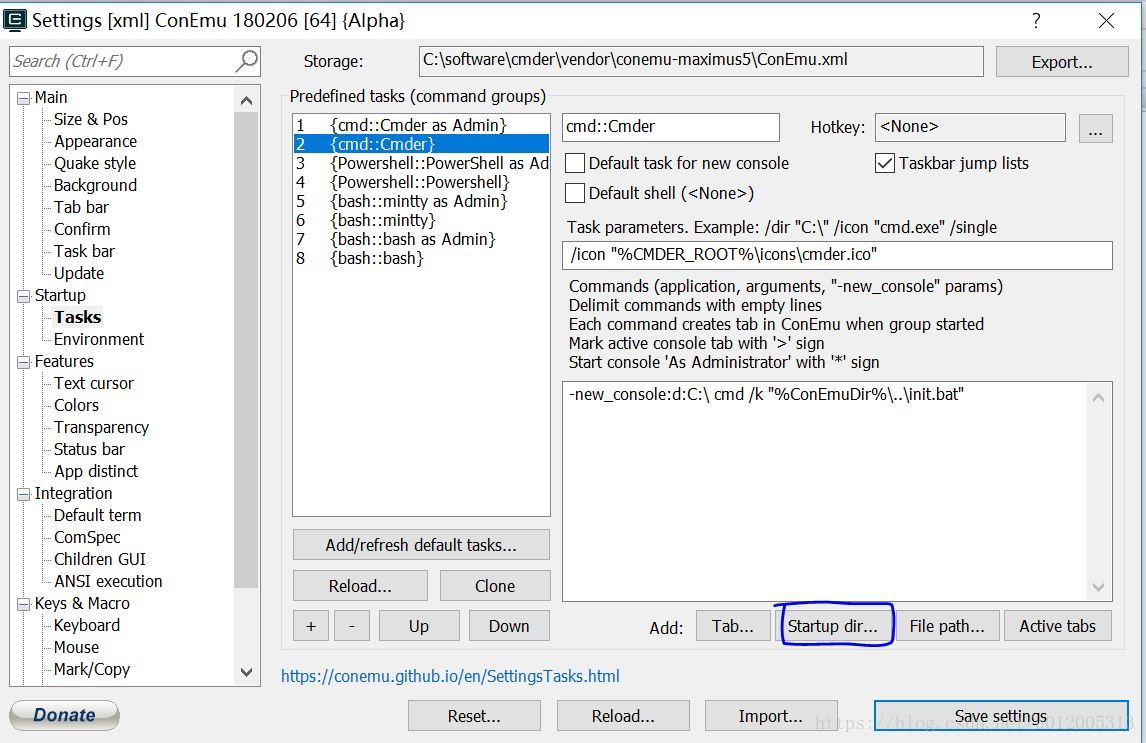Focus the Search (Ctrl+F) field
Image resolution: width=1146 pixels, height=743 pixels.
123,61
